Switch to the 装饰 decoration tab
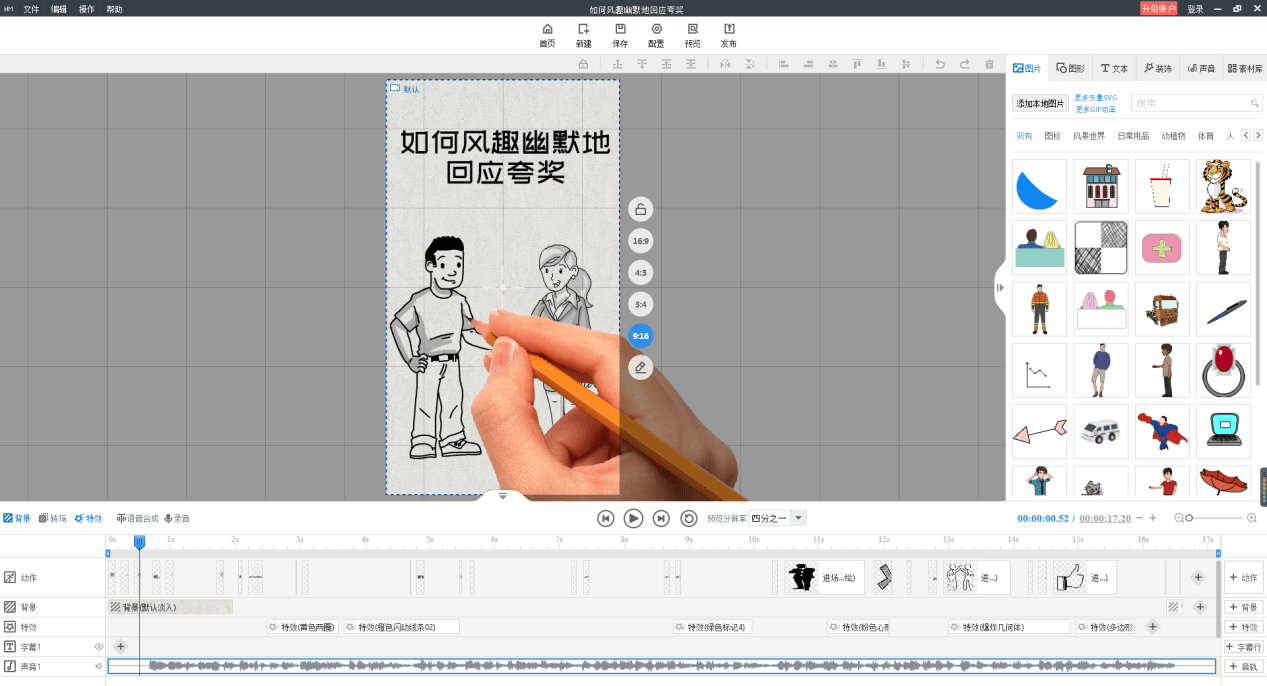1267x686 pixels. pyautogui.click(x=1158, y=68)
